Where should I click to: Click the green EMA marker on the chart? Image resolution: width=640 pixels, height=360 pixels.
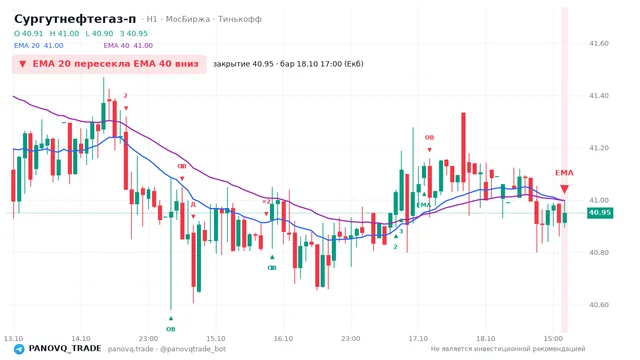(424, 204)
